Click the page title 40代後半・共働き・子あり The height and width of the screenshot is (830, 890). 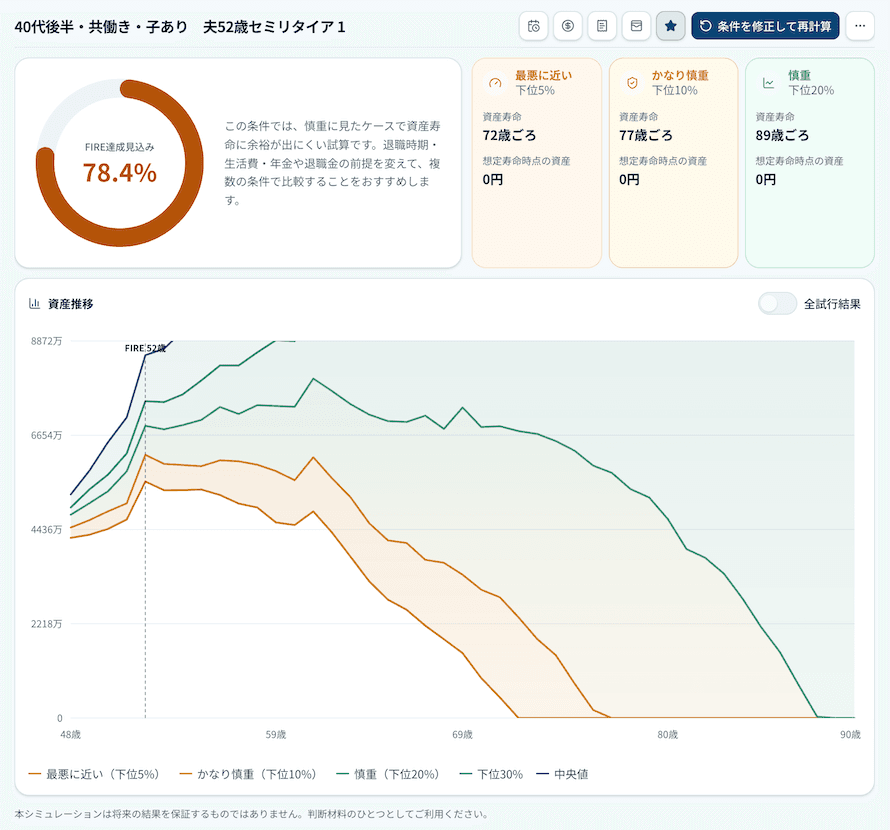pos(101,27)
